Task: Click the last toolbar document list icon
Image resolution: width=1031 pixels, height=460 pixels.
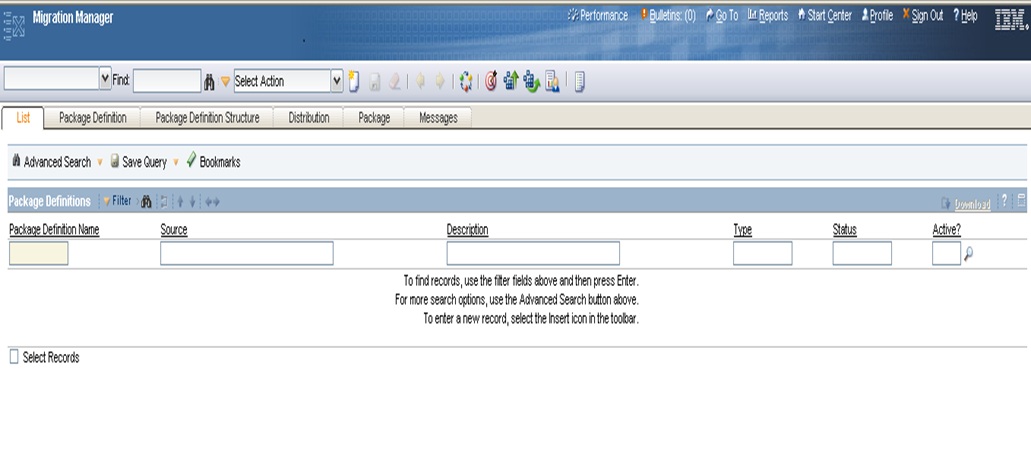Action: coord(579,82)
